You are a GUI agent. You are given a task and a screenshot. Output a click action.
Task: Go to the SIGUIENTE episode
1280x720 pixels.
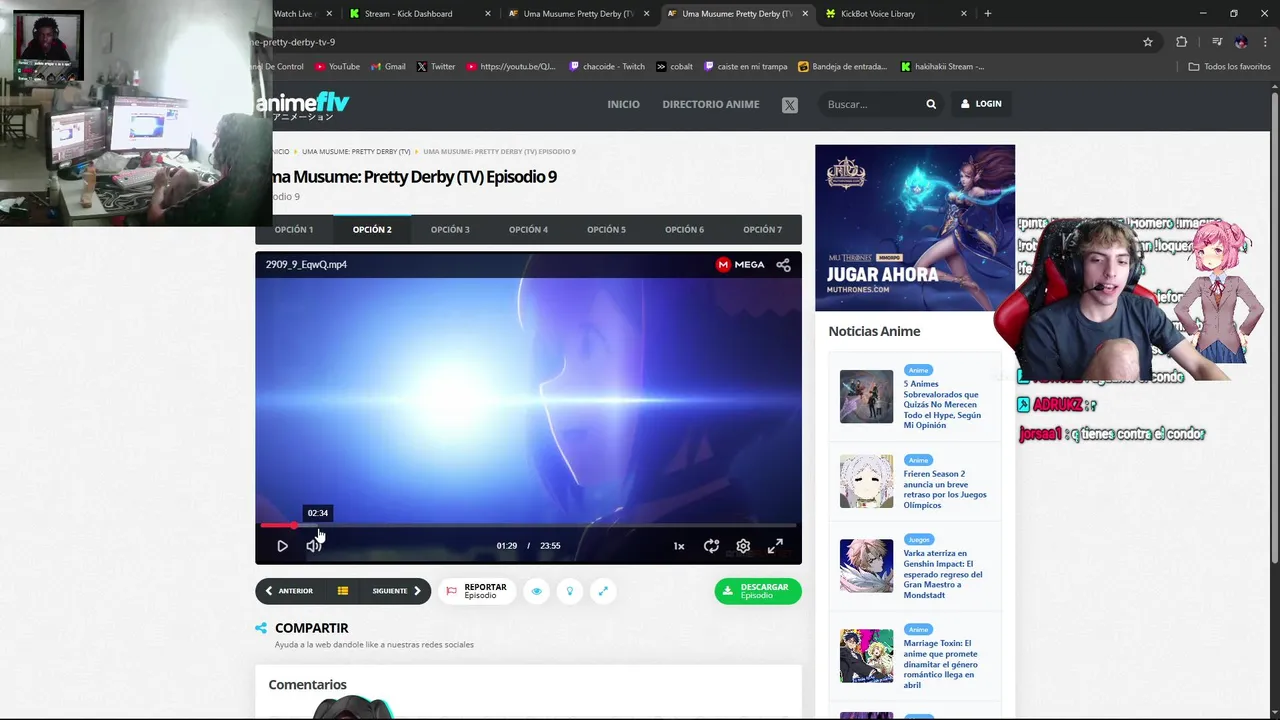coord(397,591)
